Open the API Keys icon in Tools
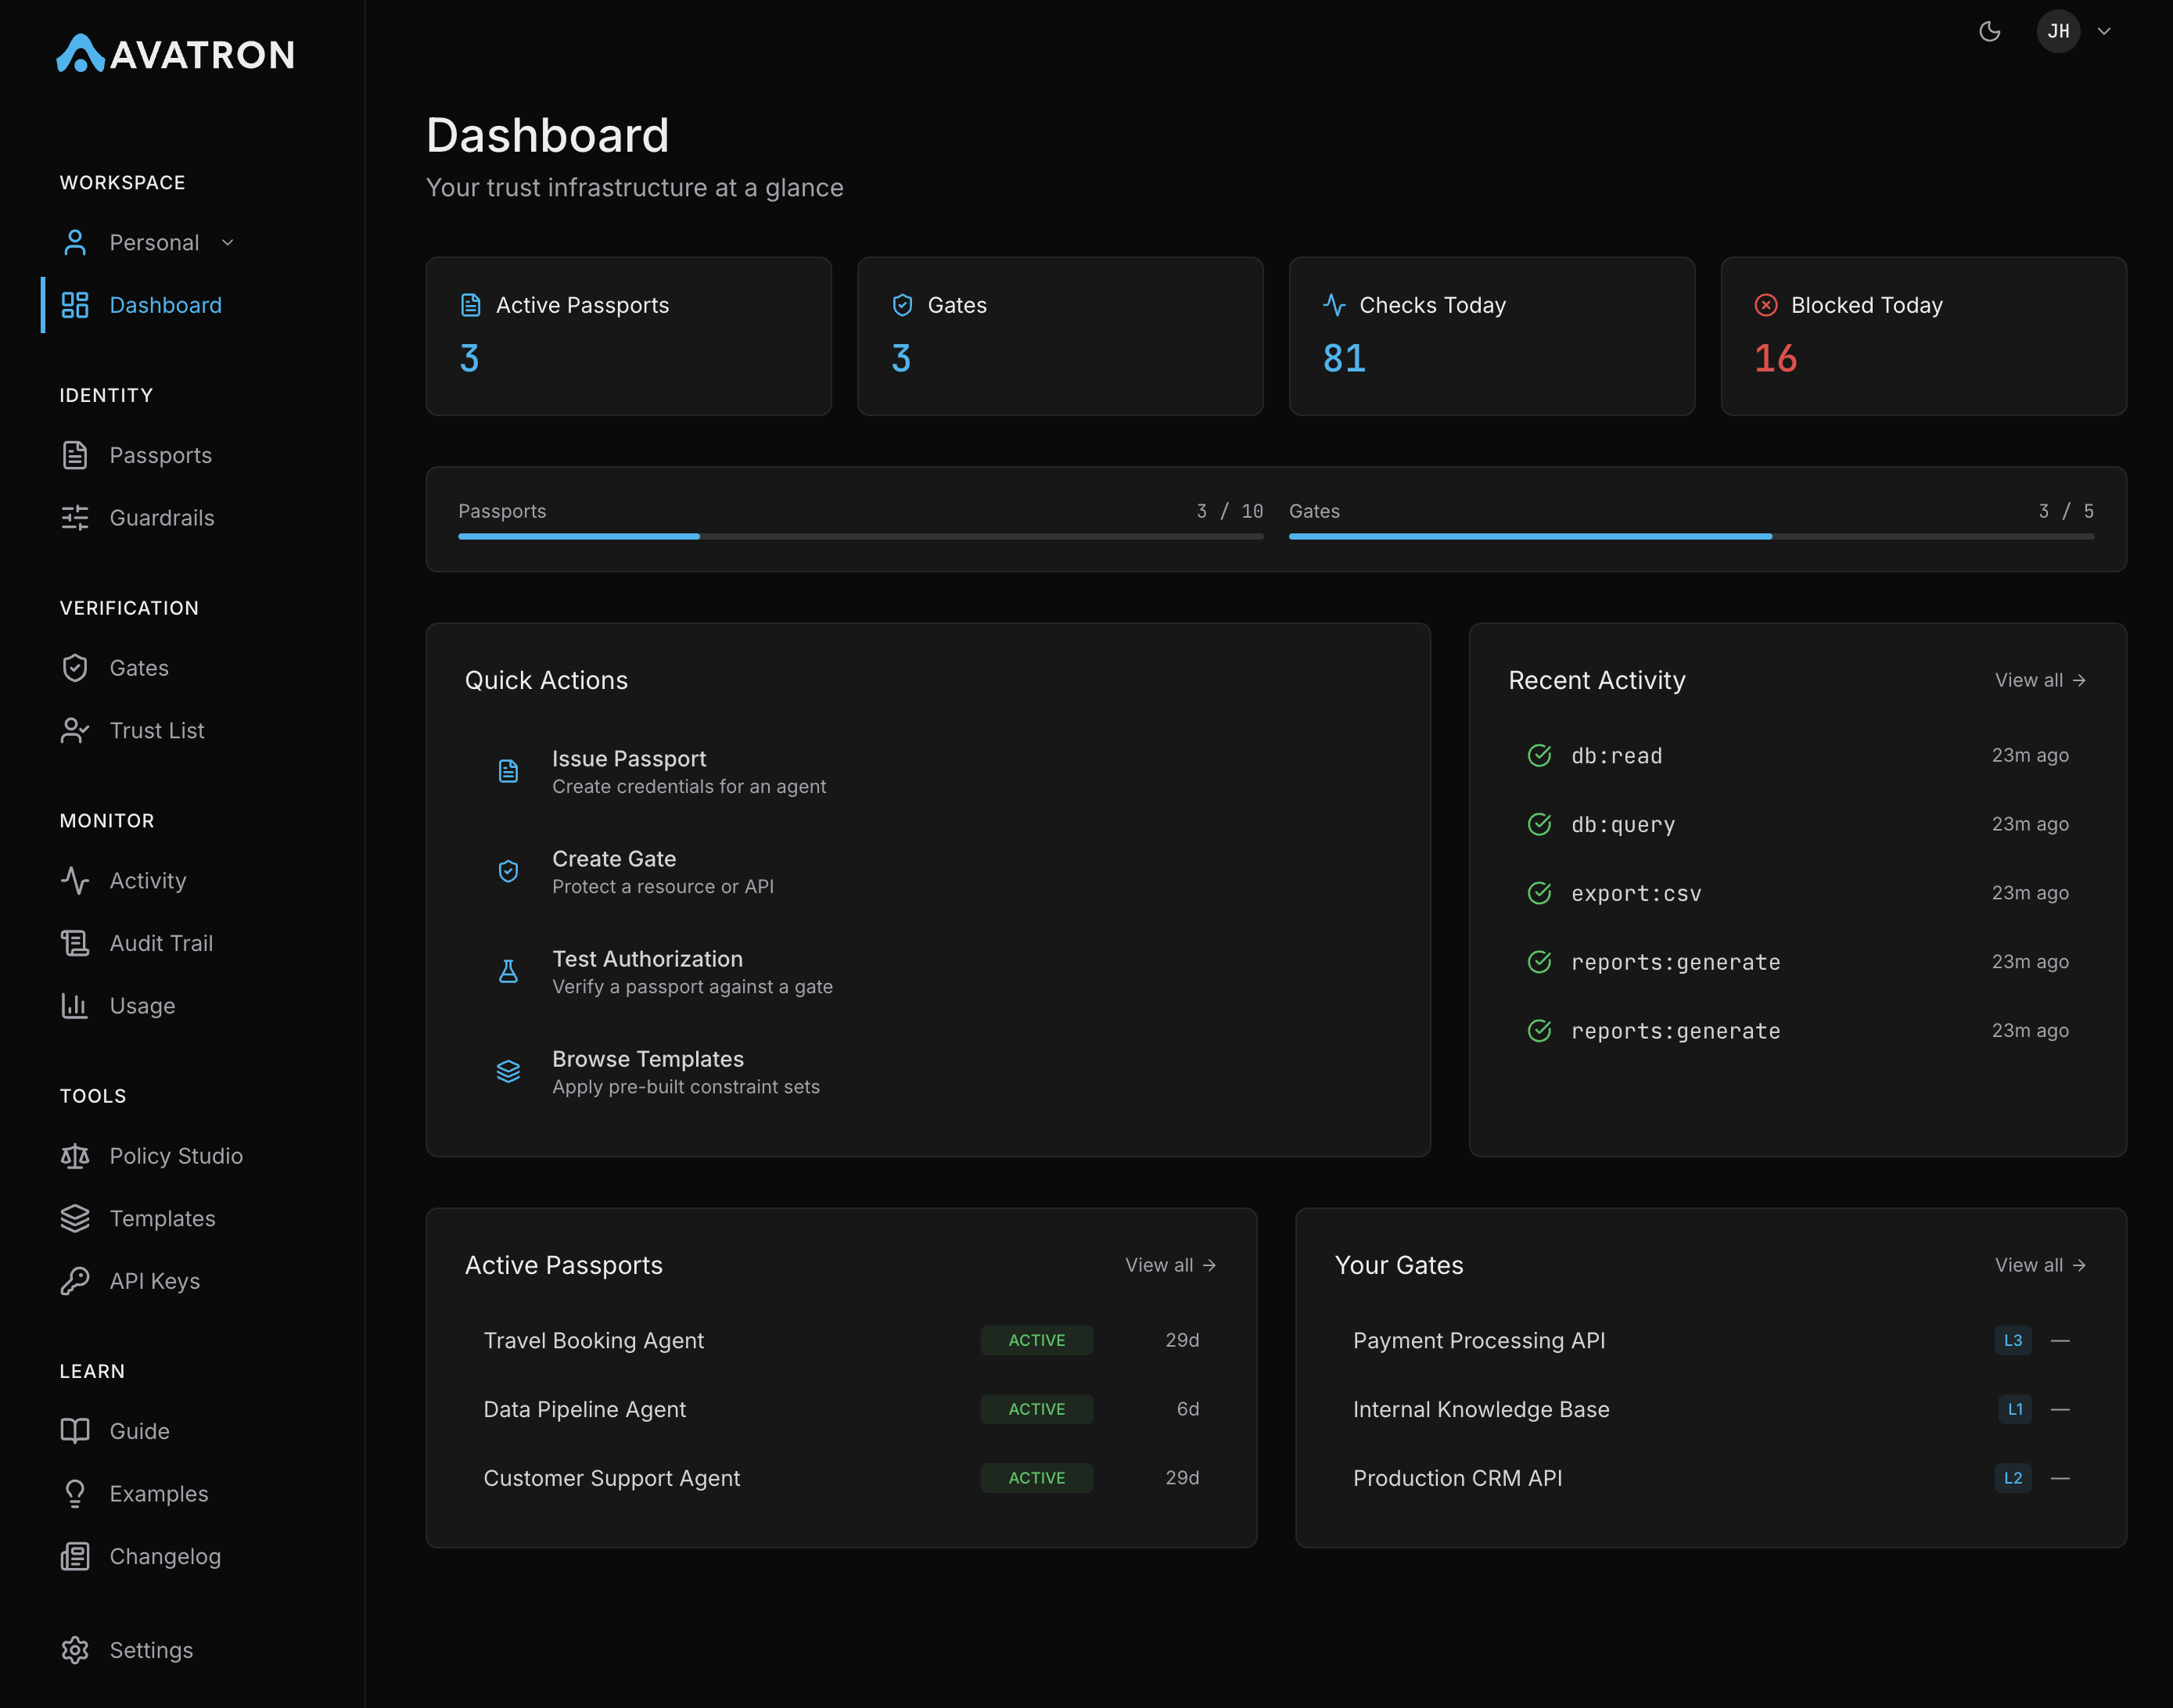 (75, 1280)
